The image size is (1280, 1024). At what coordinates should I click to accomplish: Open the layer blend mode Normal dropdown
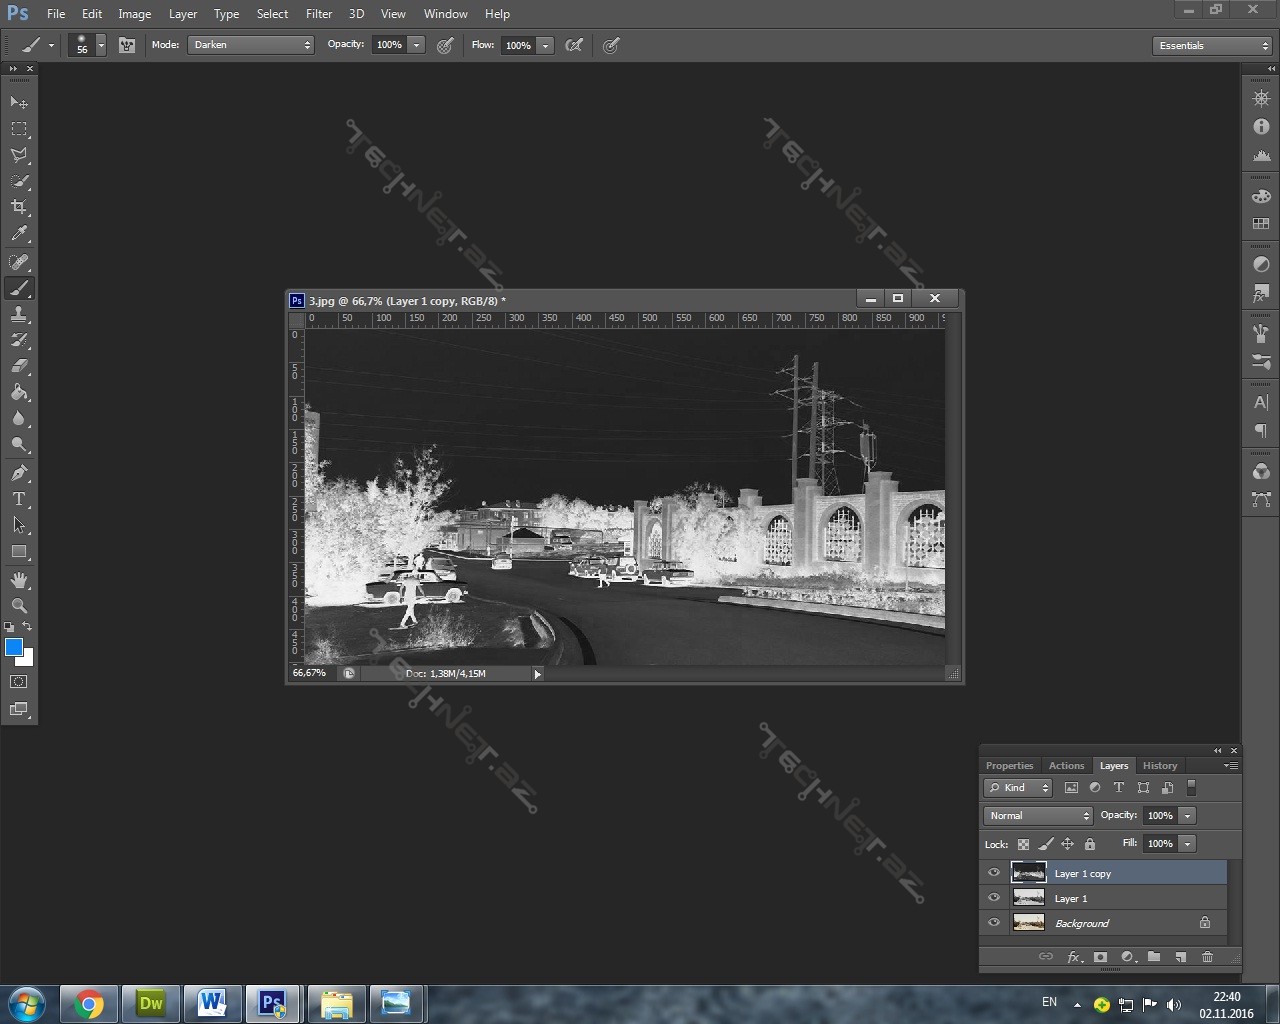(x=1038, y=816)
